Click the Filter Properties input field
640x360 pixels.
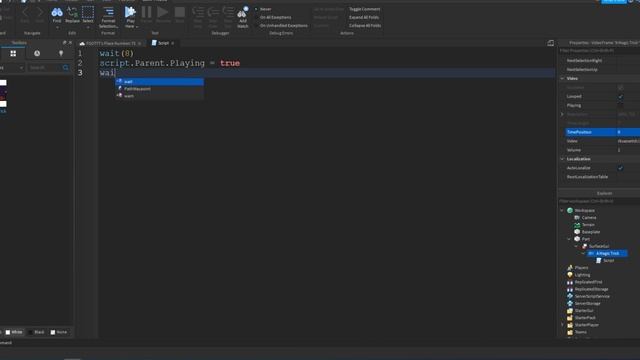pyautogui.click(x=599, y=51)
